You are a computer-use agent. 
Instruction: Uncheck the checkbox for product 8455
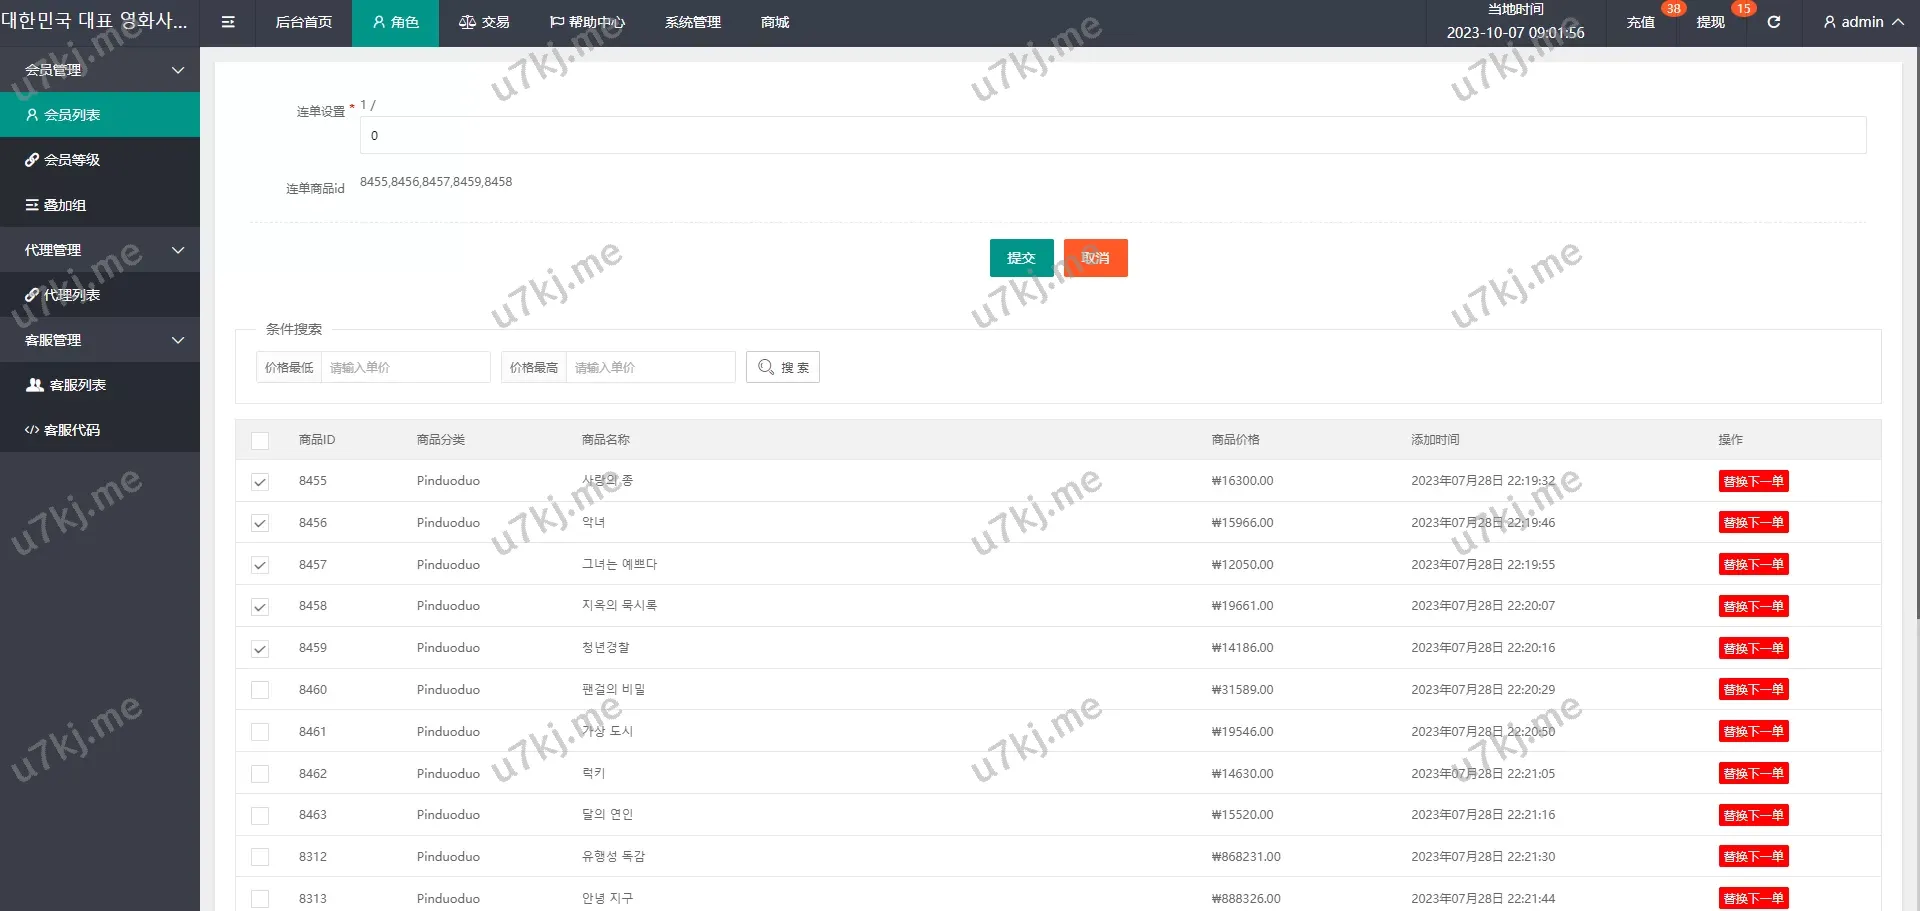click(260, 482)
